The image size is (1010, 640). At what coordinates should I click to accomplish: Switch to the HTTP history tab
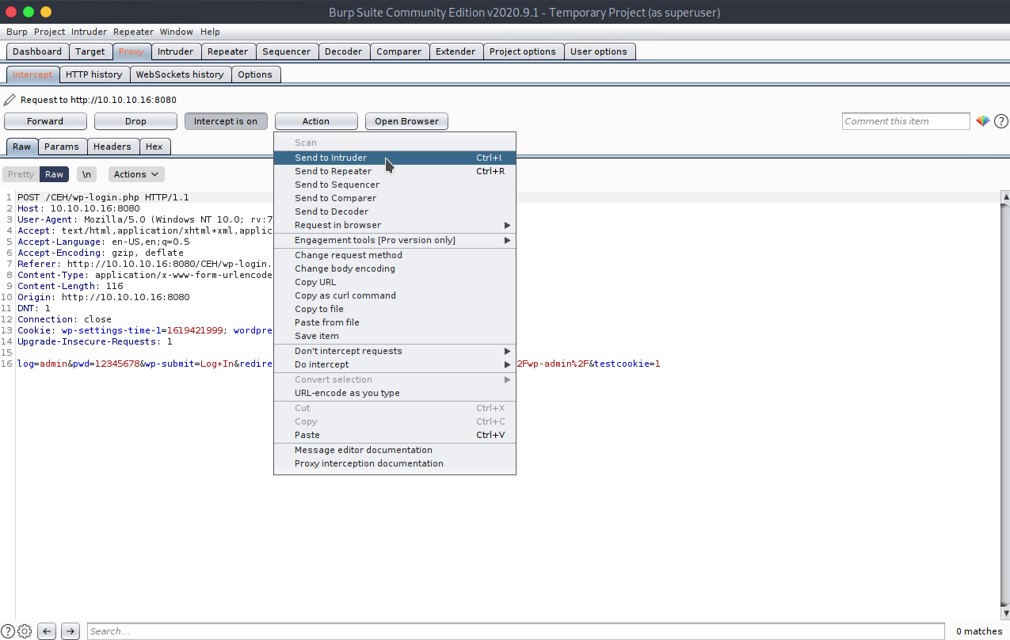[x=94, y=74]
